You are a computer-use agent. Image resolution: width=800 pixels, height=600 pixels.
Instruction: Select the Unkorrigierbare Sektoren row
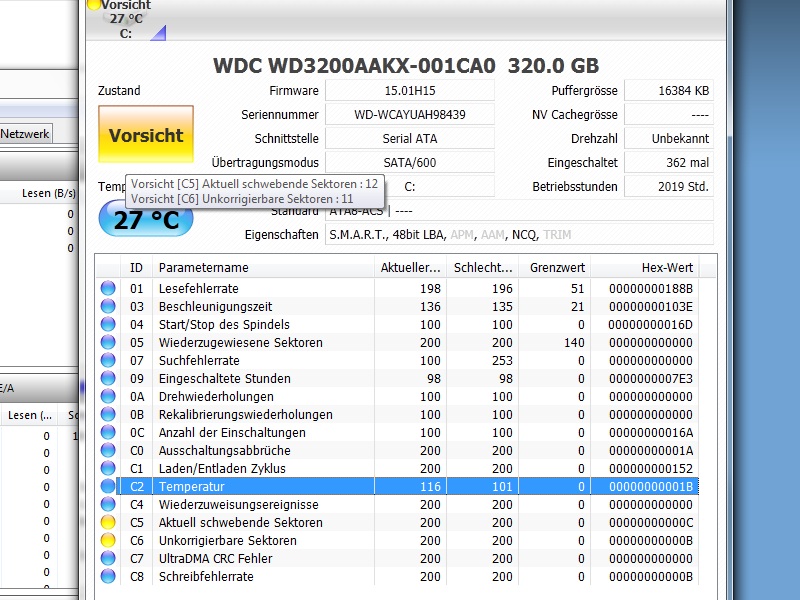398,540
